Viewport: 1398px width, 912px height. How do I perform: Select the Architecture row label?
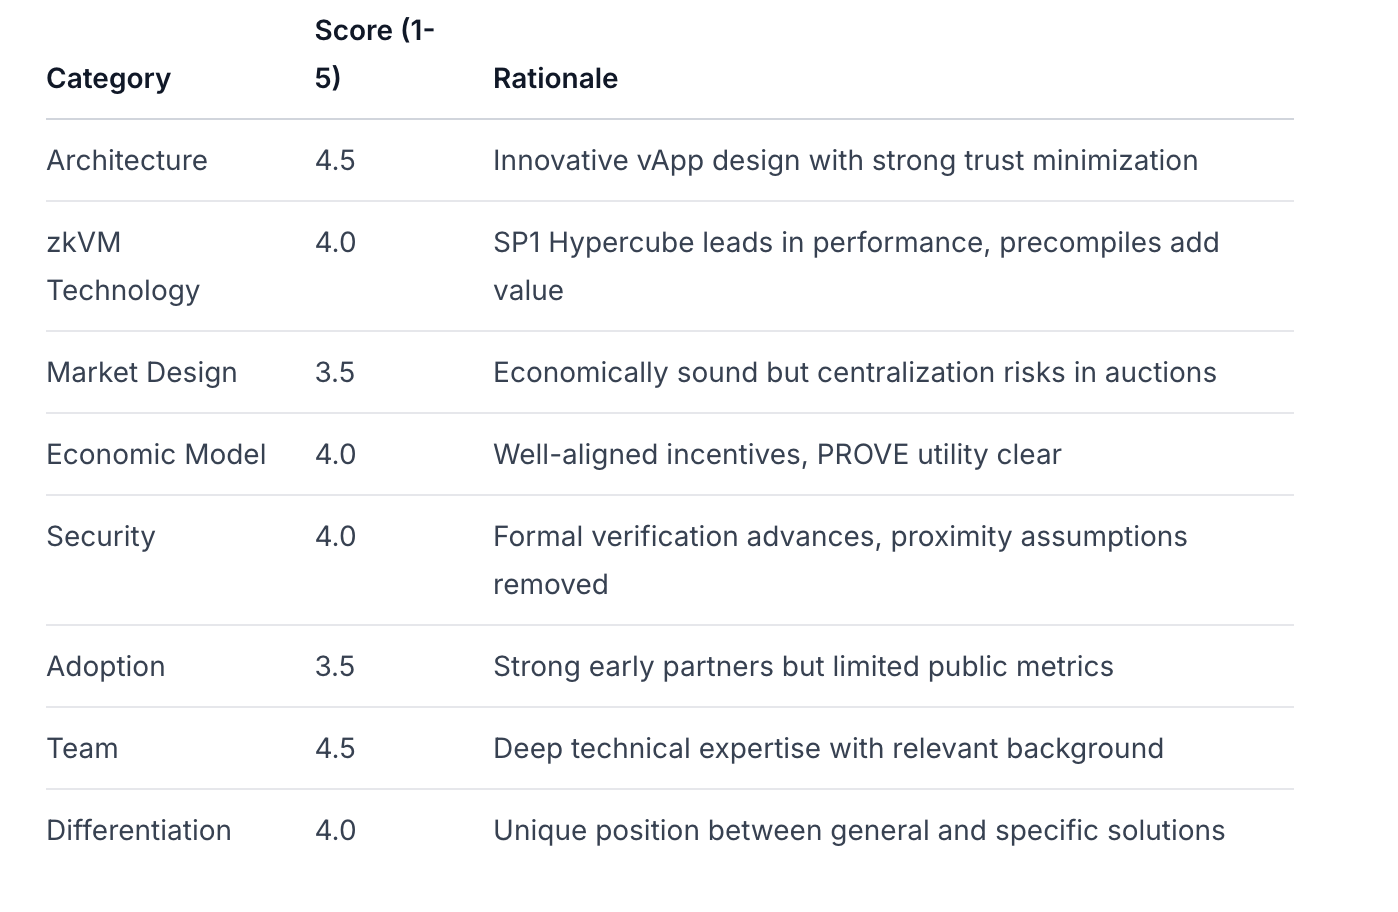pyautogui.click(x=127, y=160)
